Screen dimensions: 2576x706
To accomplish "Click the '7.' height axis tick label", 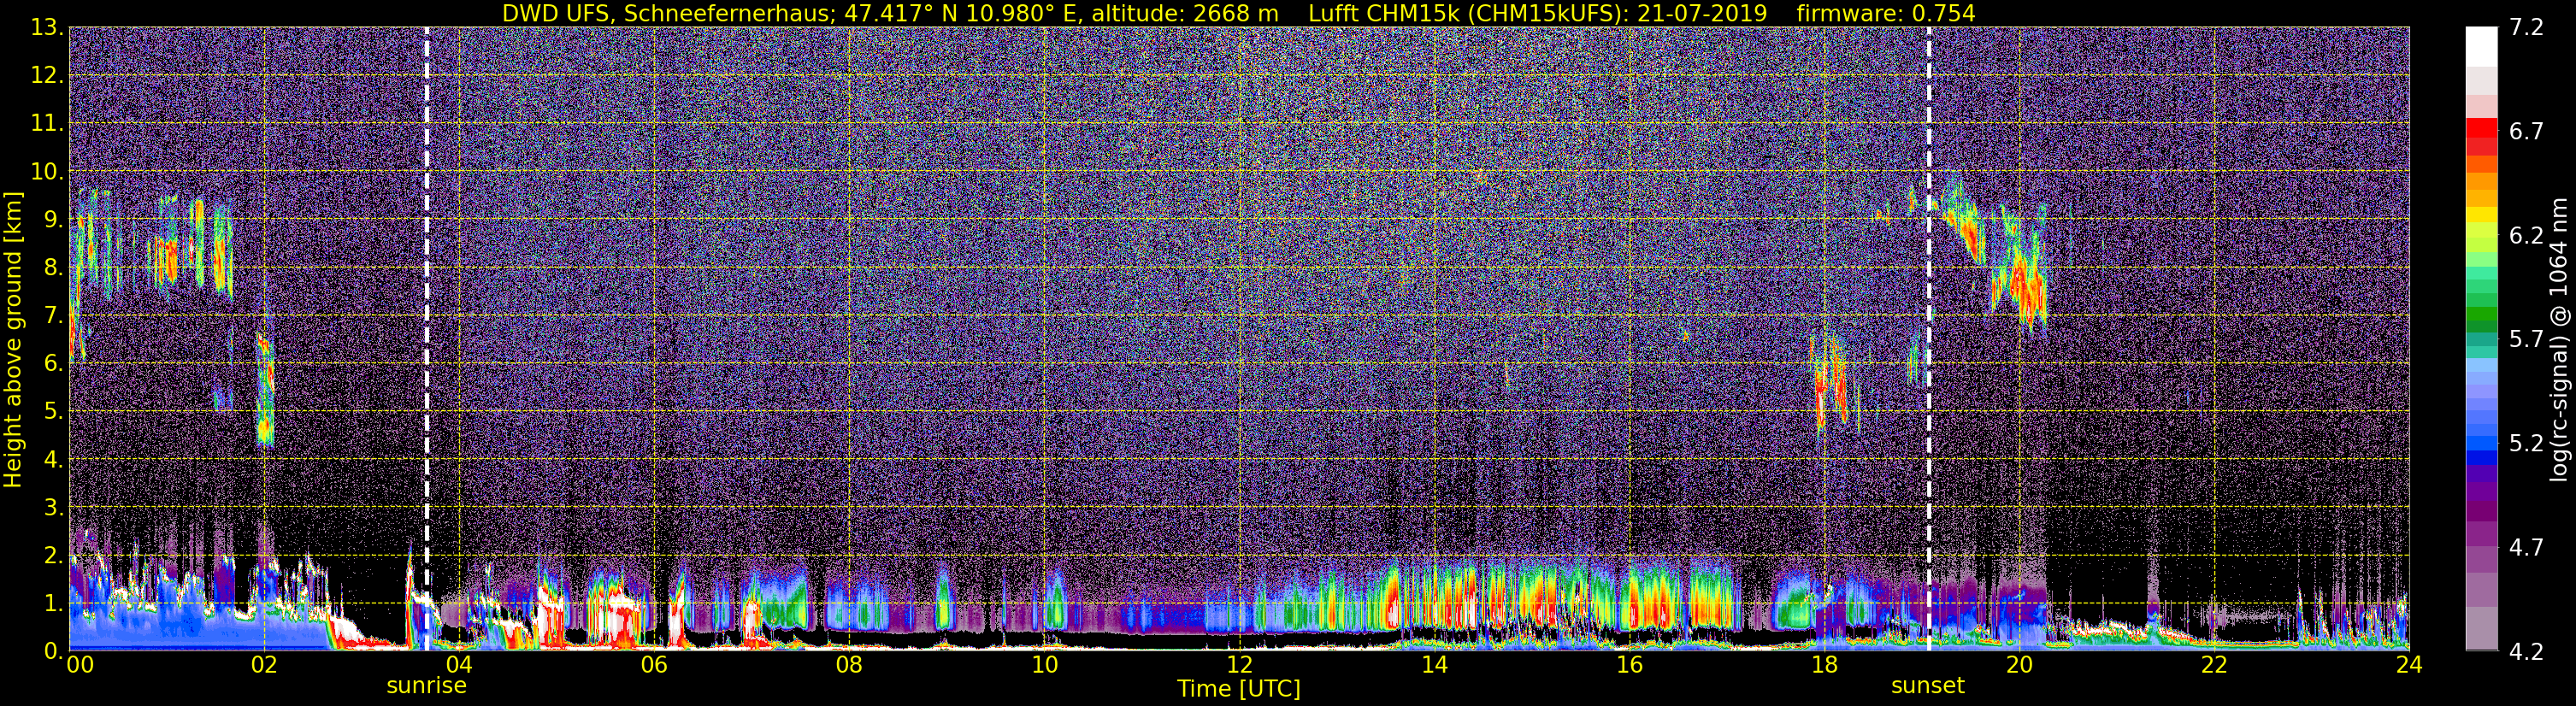I will tap(53, 316).
